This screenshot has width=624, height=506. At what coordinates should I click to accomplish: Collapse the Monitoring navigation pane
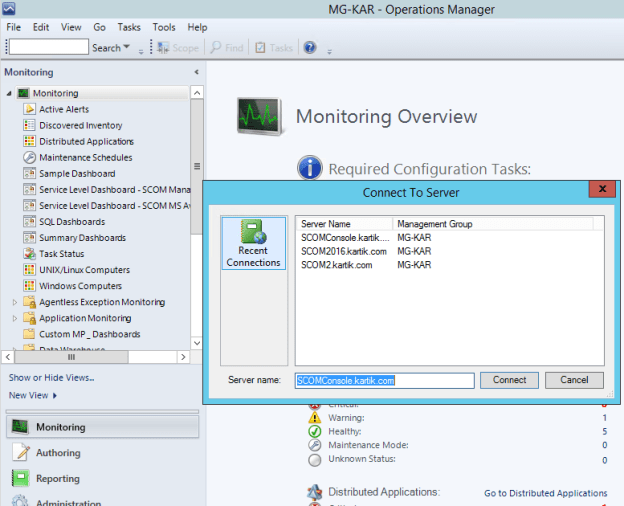197,72
